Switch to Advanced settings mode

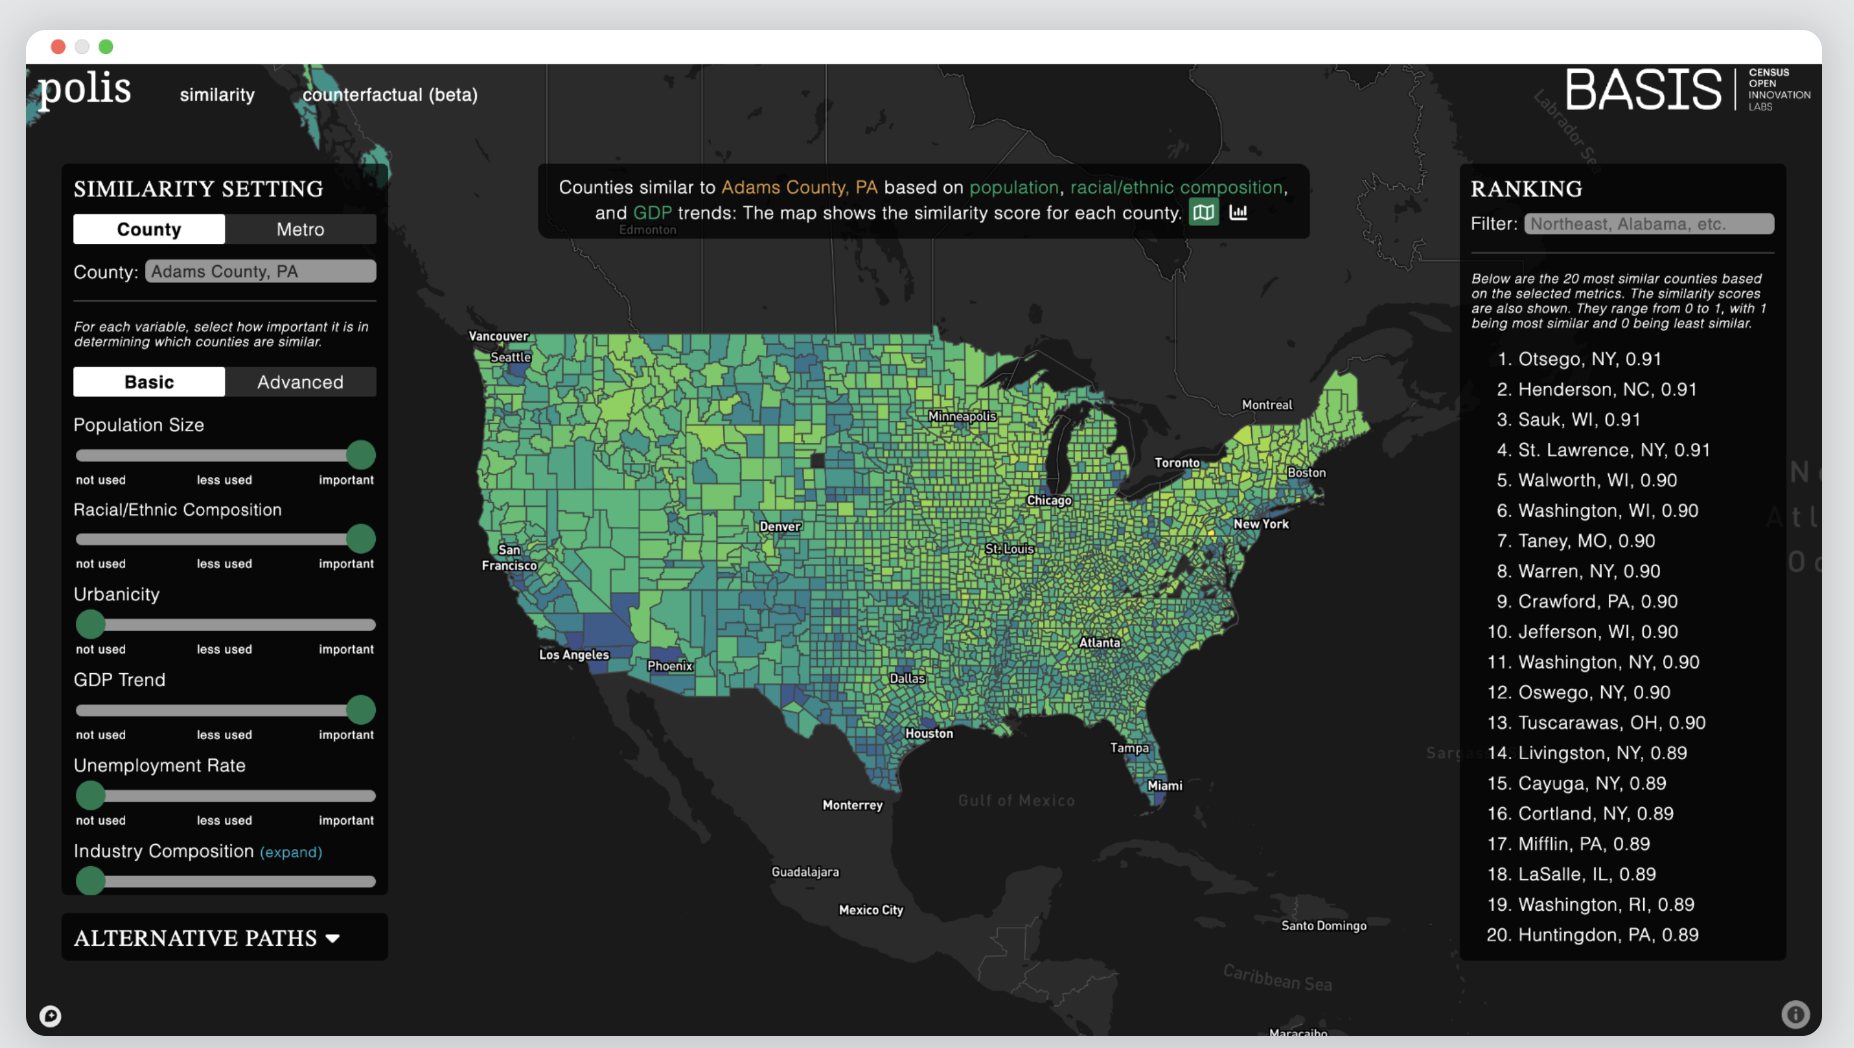300,382
